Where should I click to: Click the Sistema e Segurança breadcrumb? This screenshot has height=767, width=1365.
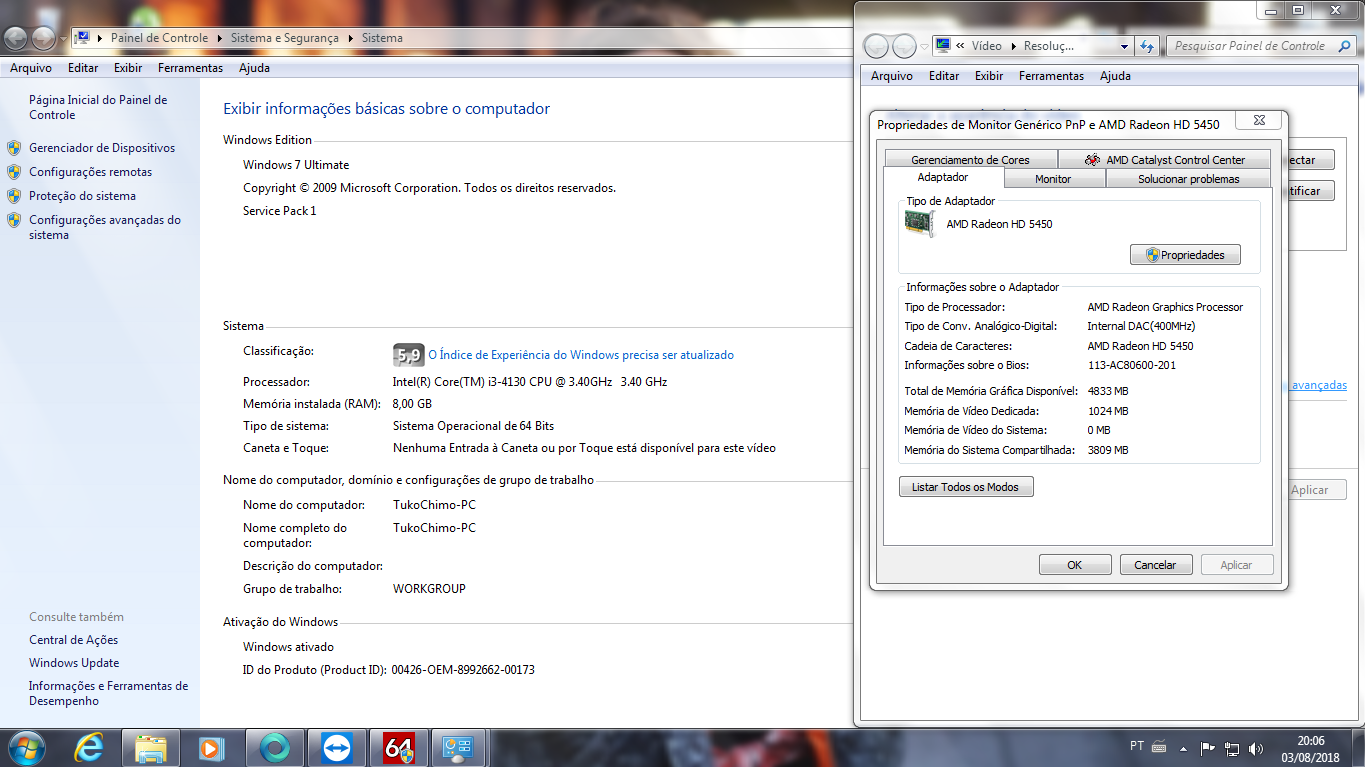coord(285,38)
